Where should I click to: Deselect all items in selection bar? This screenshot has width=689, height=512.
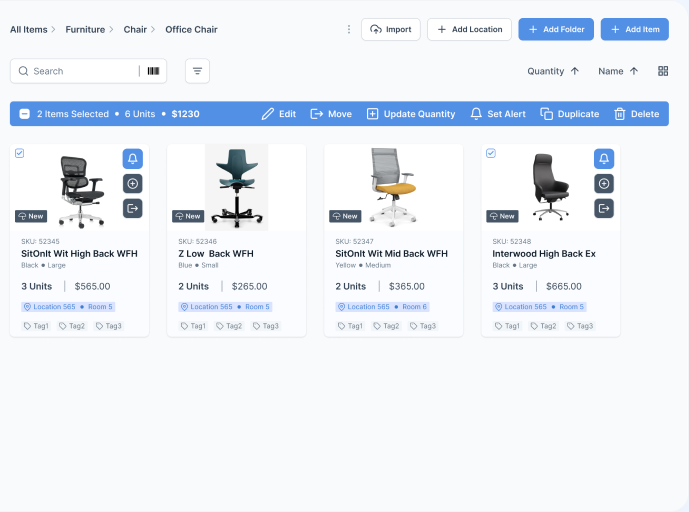pos(25,114)
